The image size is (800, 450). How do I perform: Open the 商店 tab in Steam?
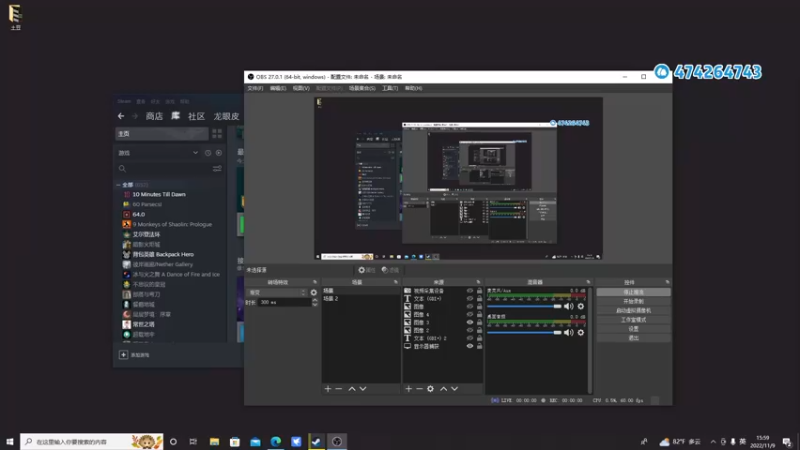pyautogui.click(x=154, y=116)
